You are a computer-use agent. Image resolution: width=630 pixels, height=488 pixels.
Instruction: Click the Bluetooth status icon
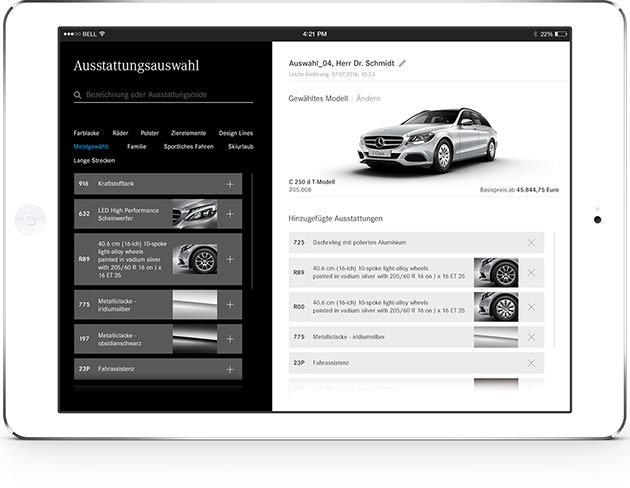point(535,34)
